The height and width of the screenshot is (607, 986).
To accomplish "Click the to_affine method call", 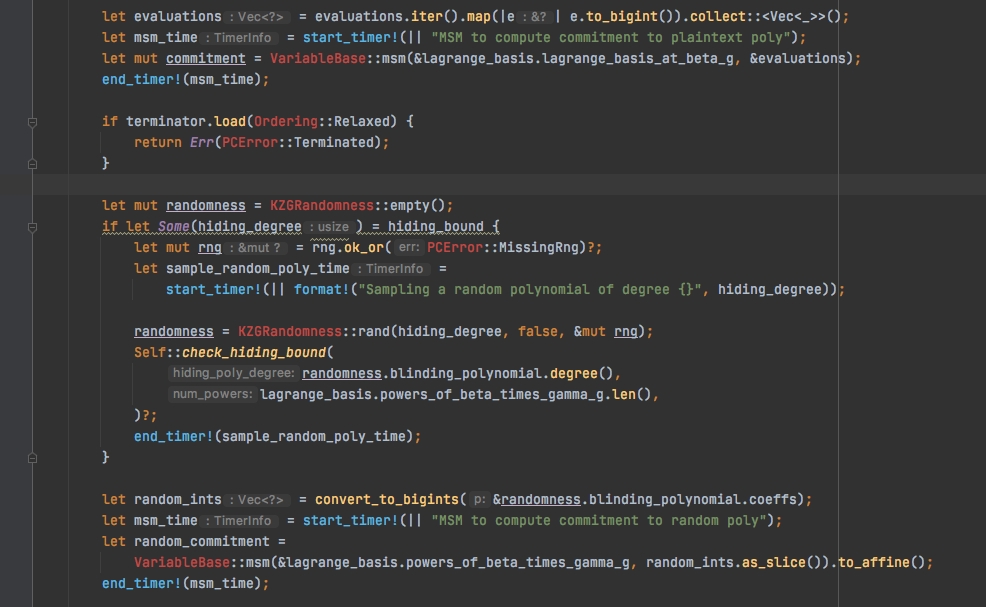I will 874,562.
